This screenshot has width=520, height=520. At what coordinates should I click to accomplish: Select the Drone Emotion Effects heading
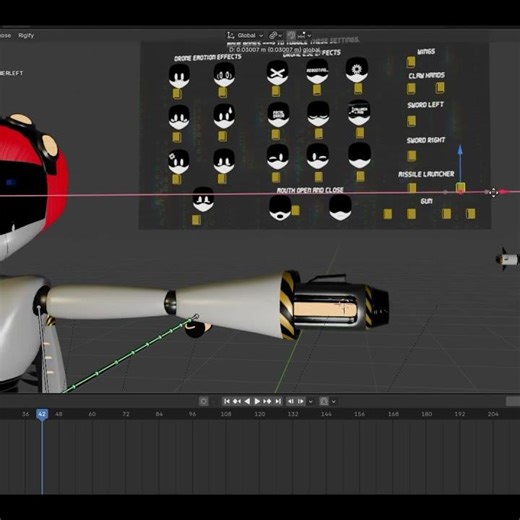208,58
